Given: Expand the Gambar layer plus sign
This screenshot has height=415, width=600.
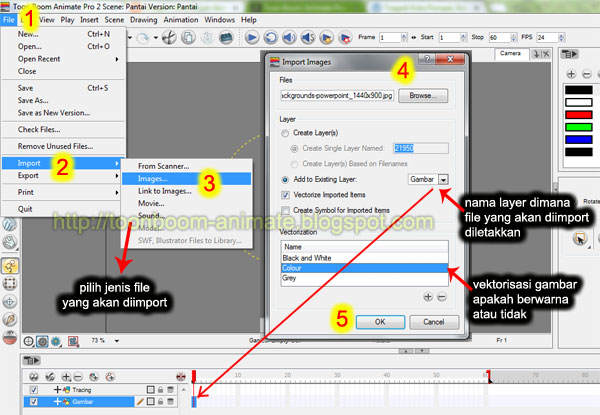Looking at the screenshot, I should 57,402.
